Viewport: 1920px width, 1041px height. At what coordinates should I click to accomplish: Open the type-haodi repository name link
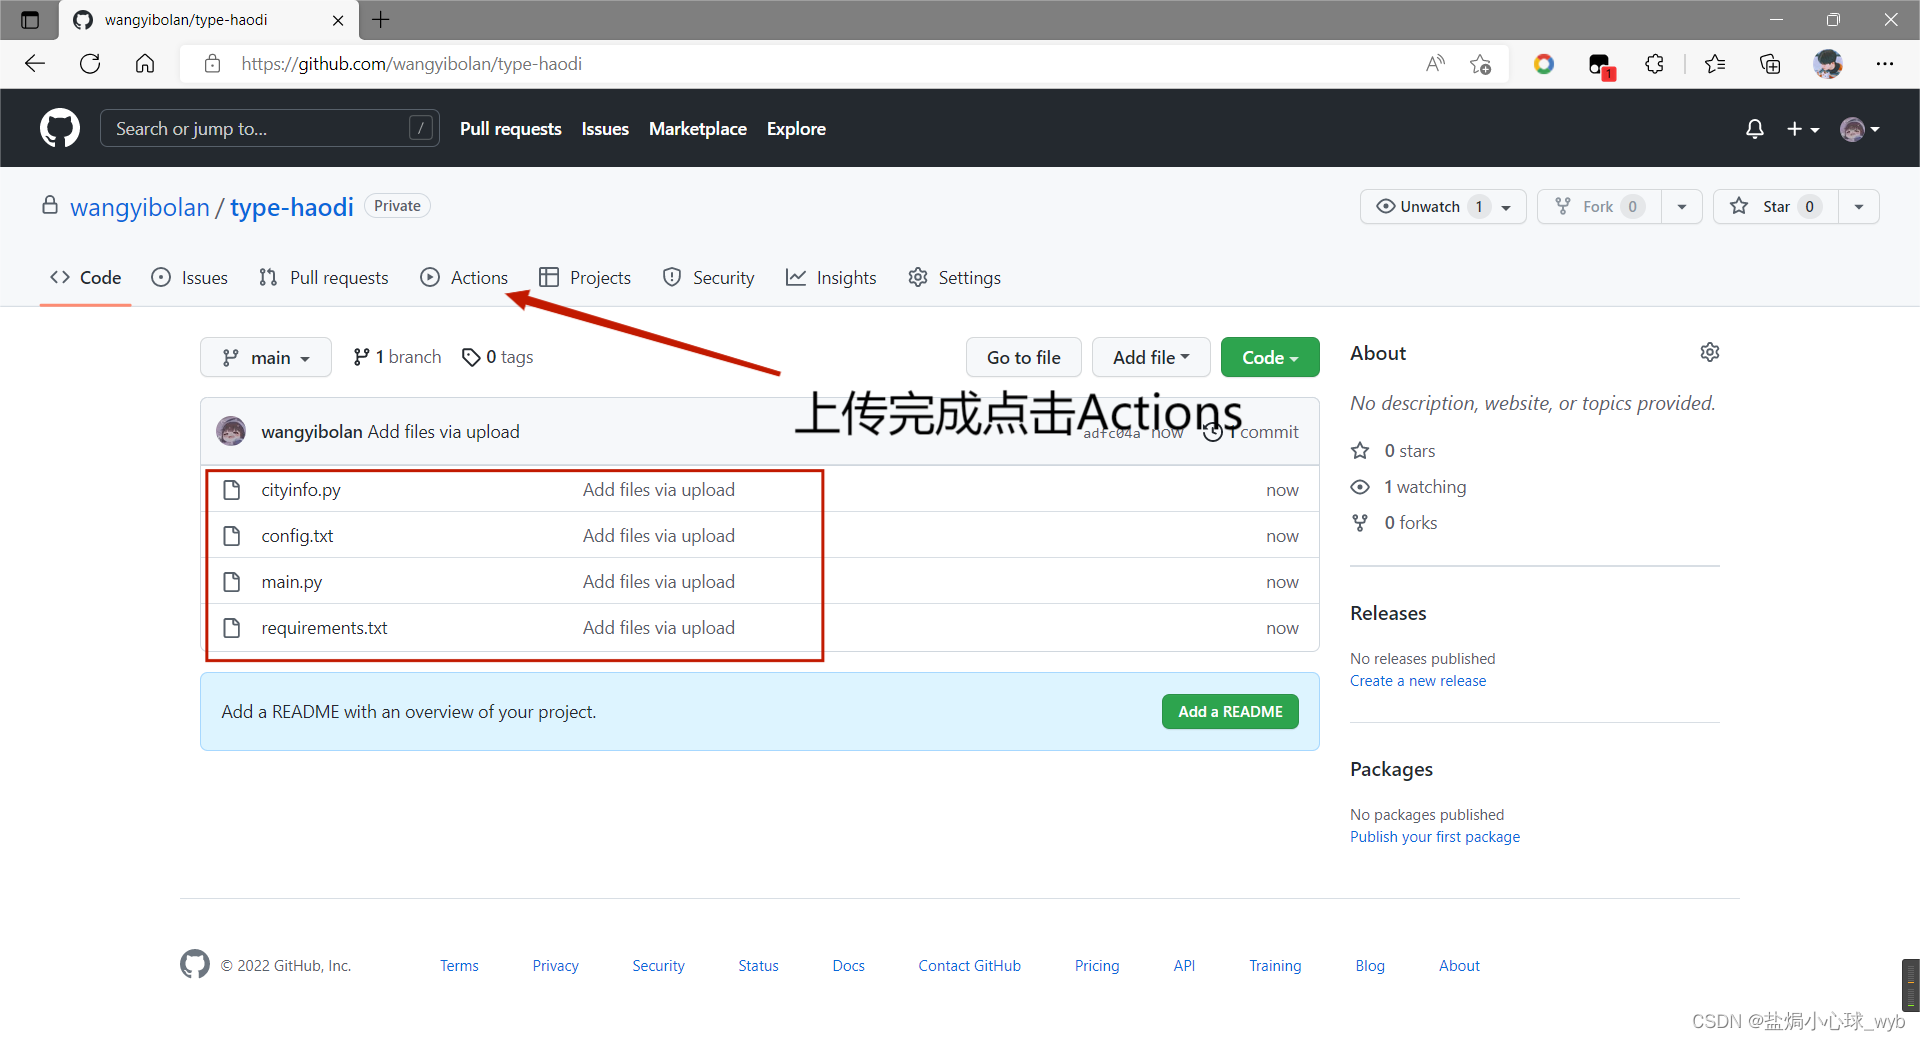(292, 207)
